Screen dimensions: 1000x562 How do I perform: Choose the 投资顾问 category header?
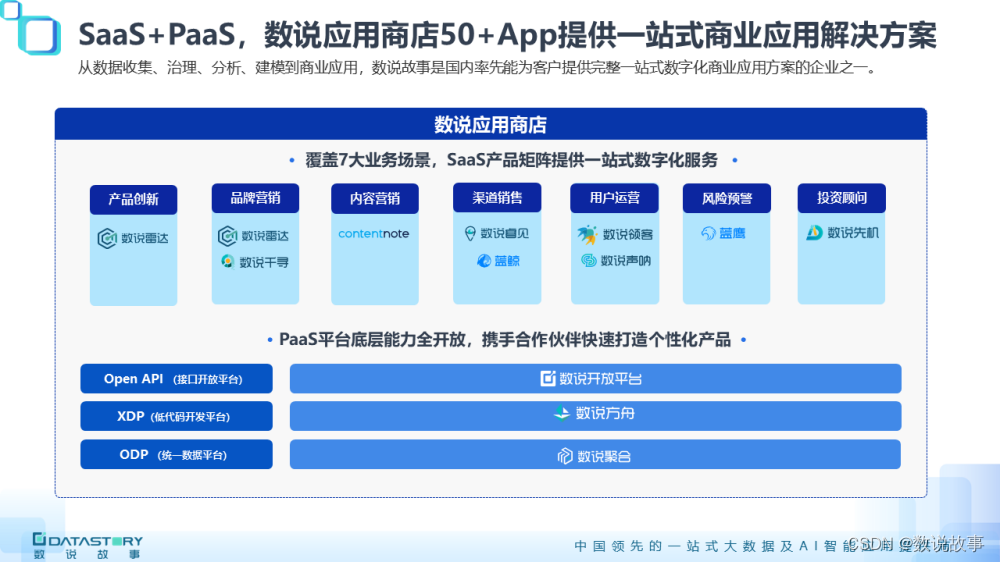click(x=841, y=198)
